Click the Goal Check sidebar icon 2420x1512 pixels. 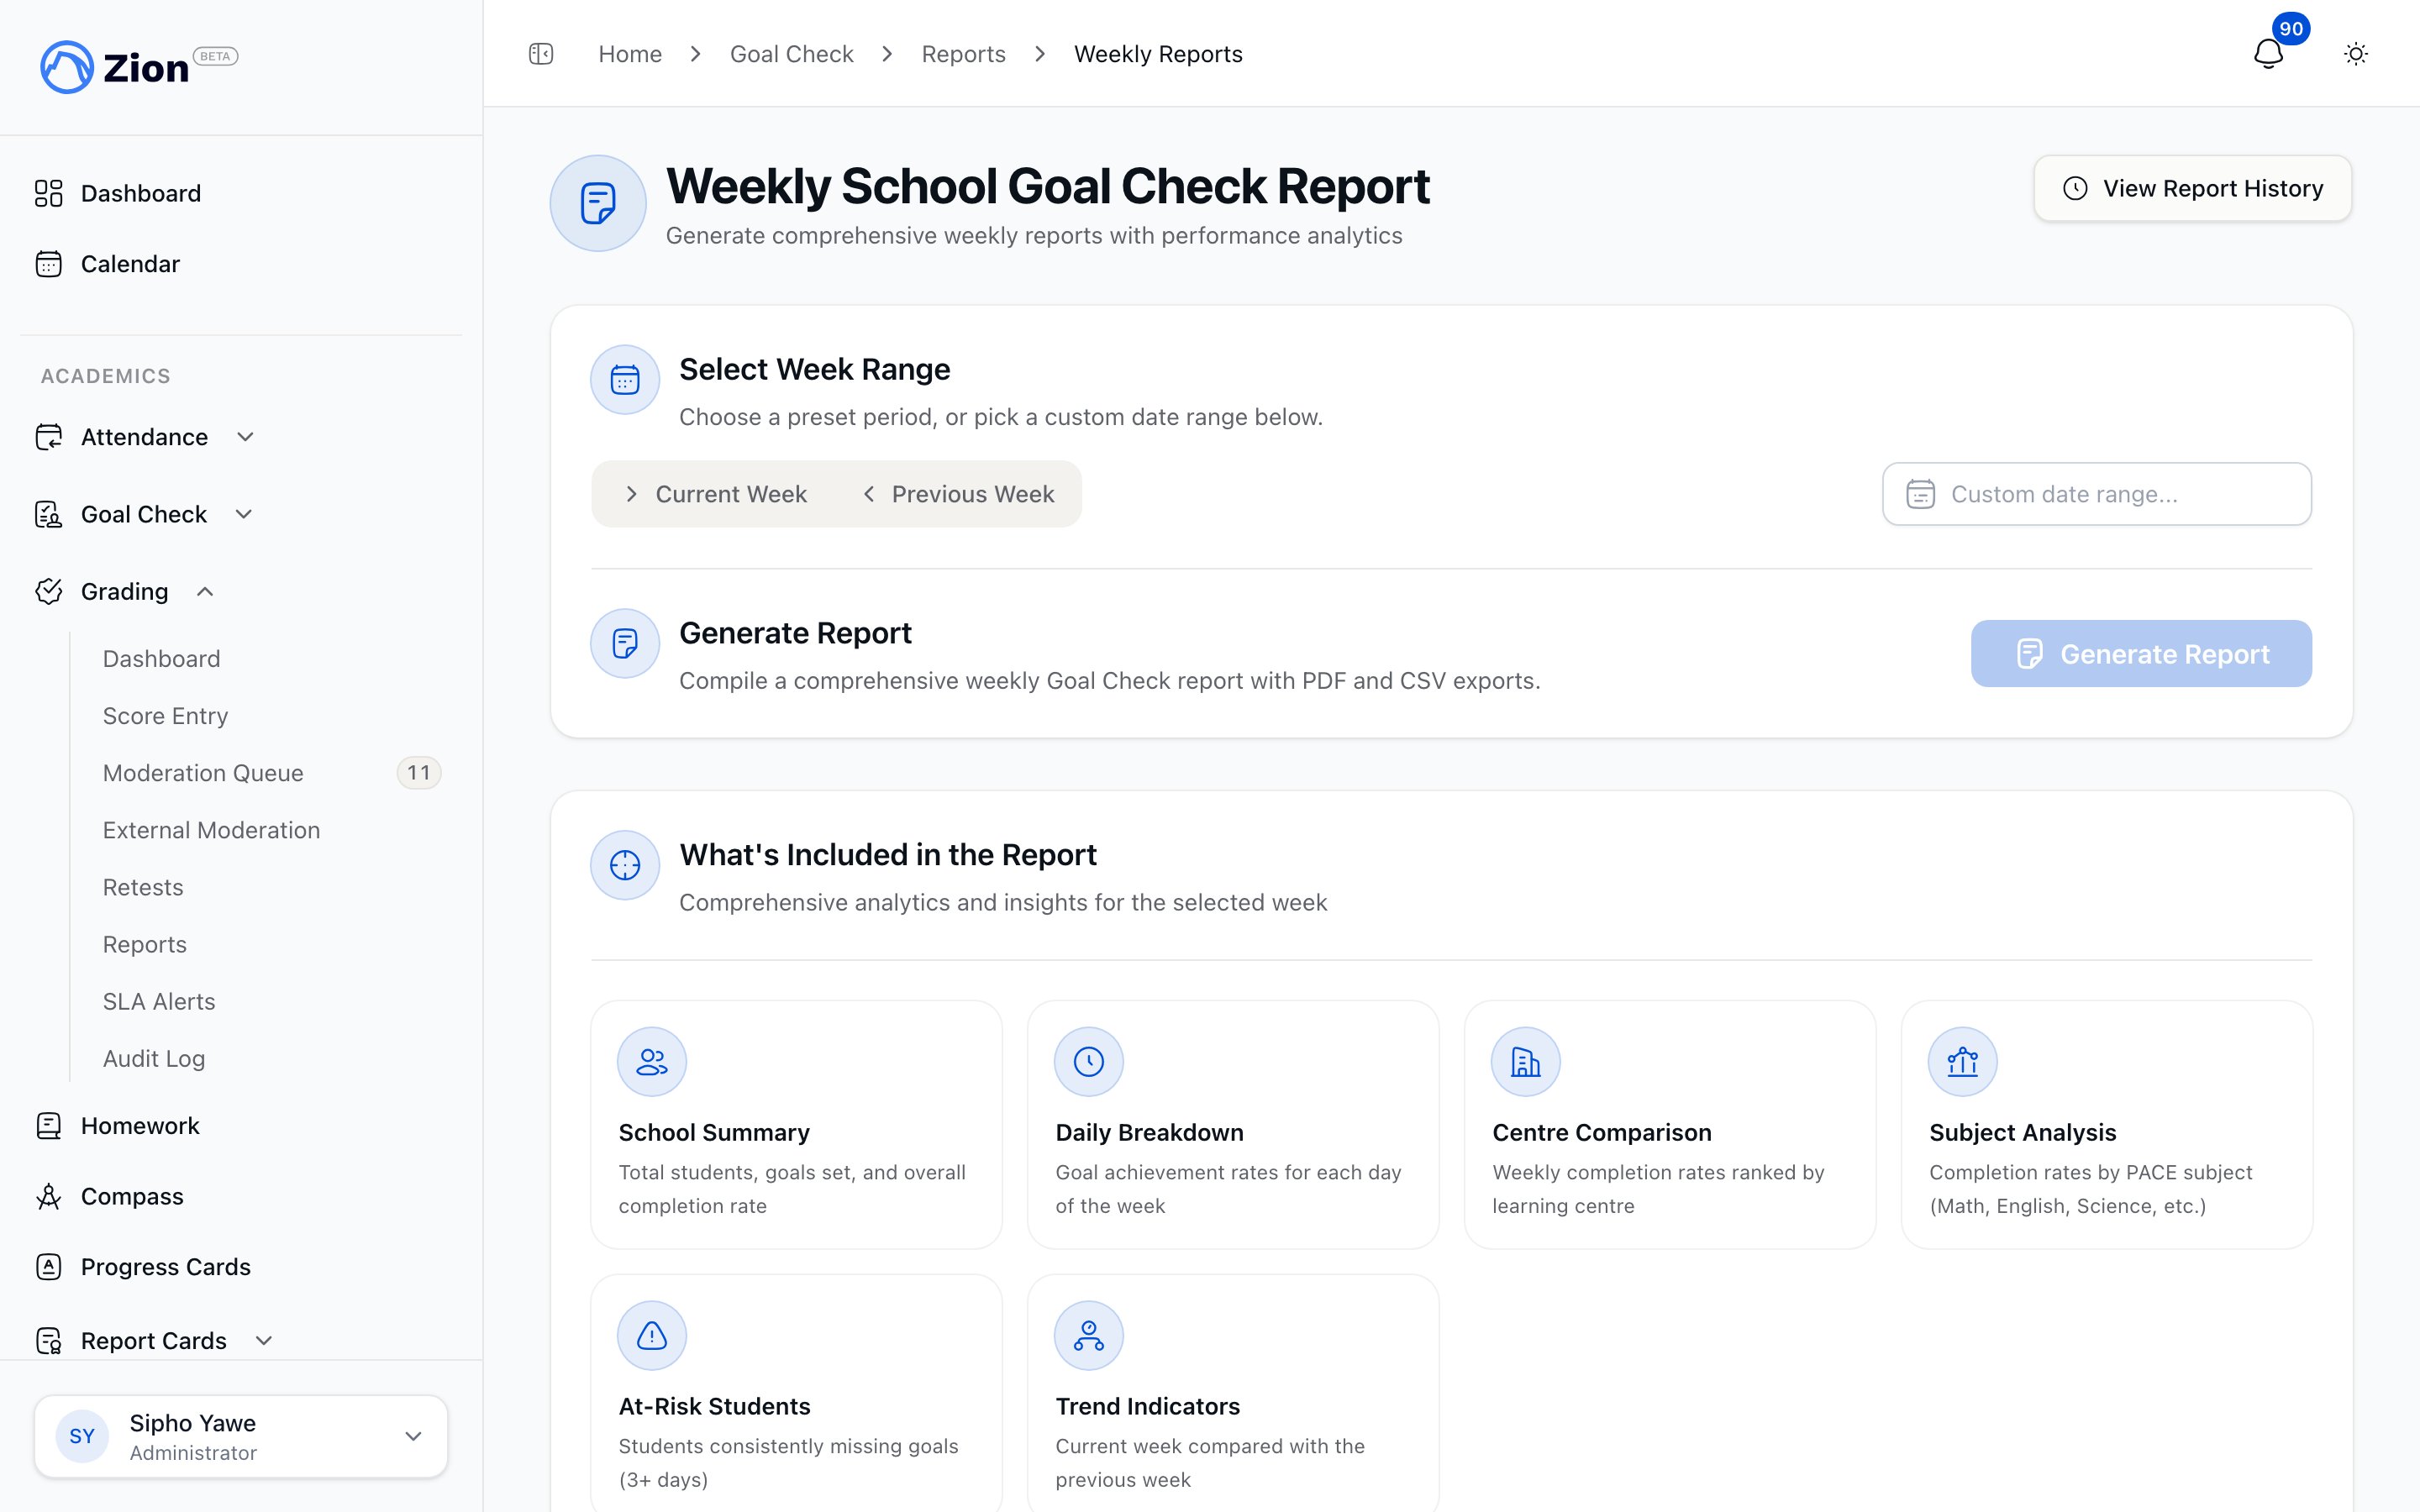48,514
